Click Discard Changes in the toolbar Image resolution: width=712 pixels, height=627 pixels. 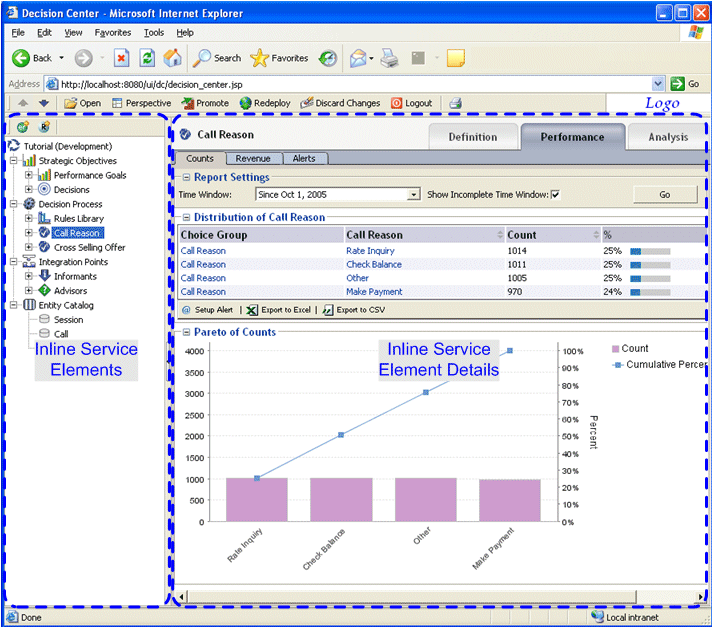pyautogui.click(x=340, y=103)
